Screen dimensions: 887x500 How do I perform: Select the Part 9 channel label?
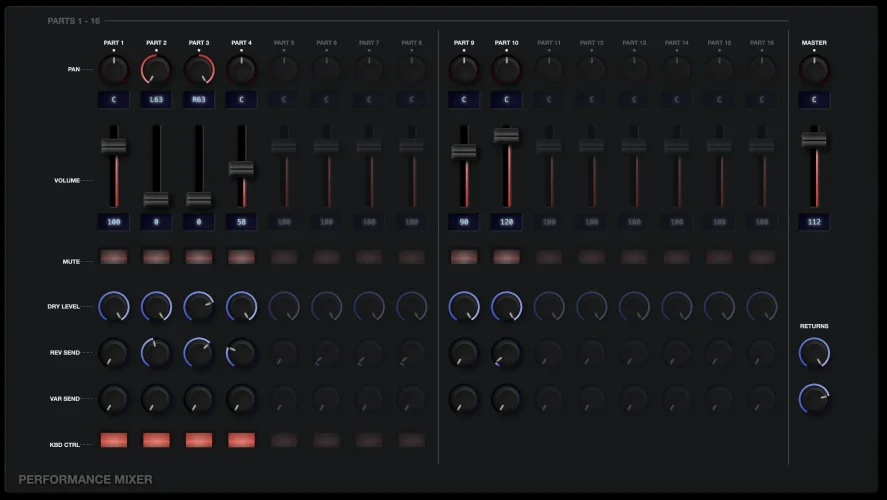[464, 43]
